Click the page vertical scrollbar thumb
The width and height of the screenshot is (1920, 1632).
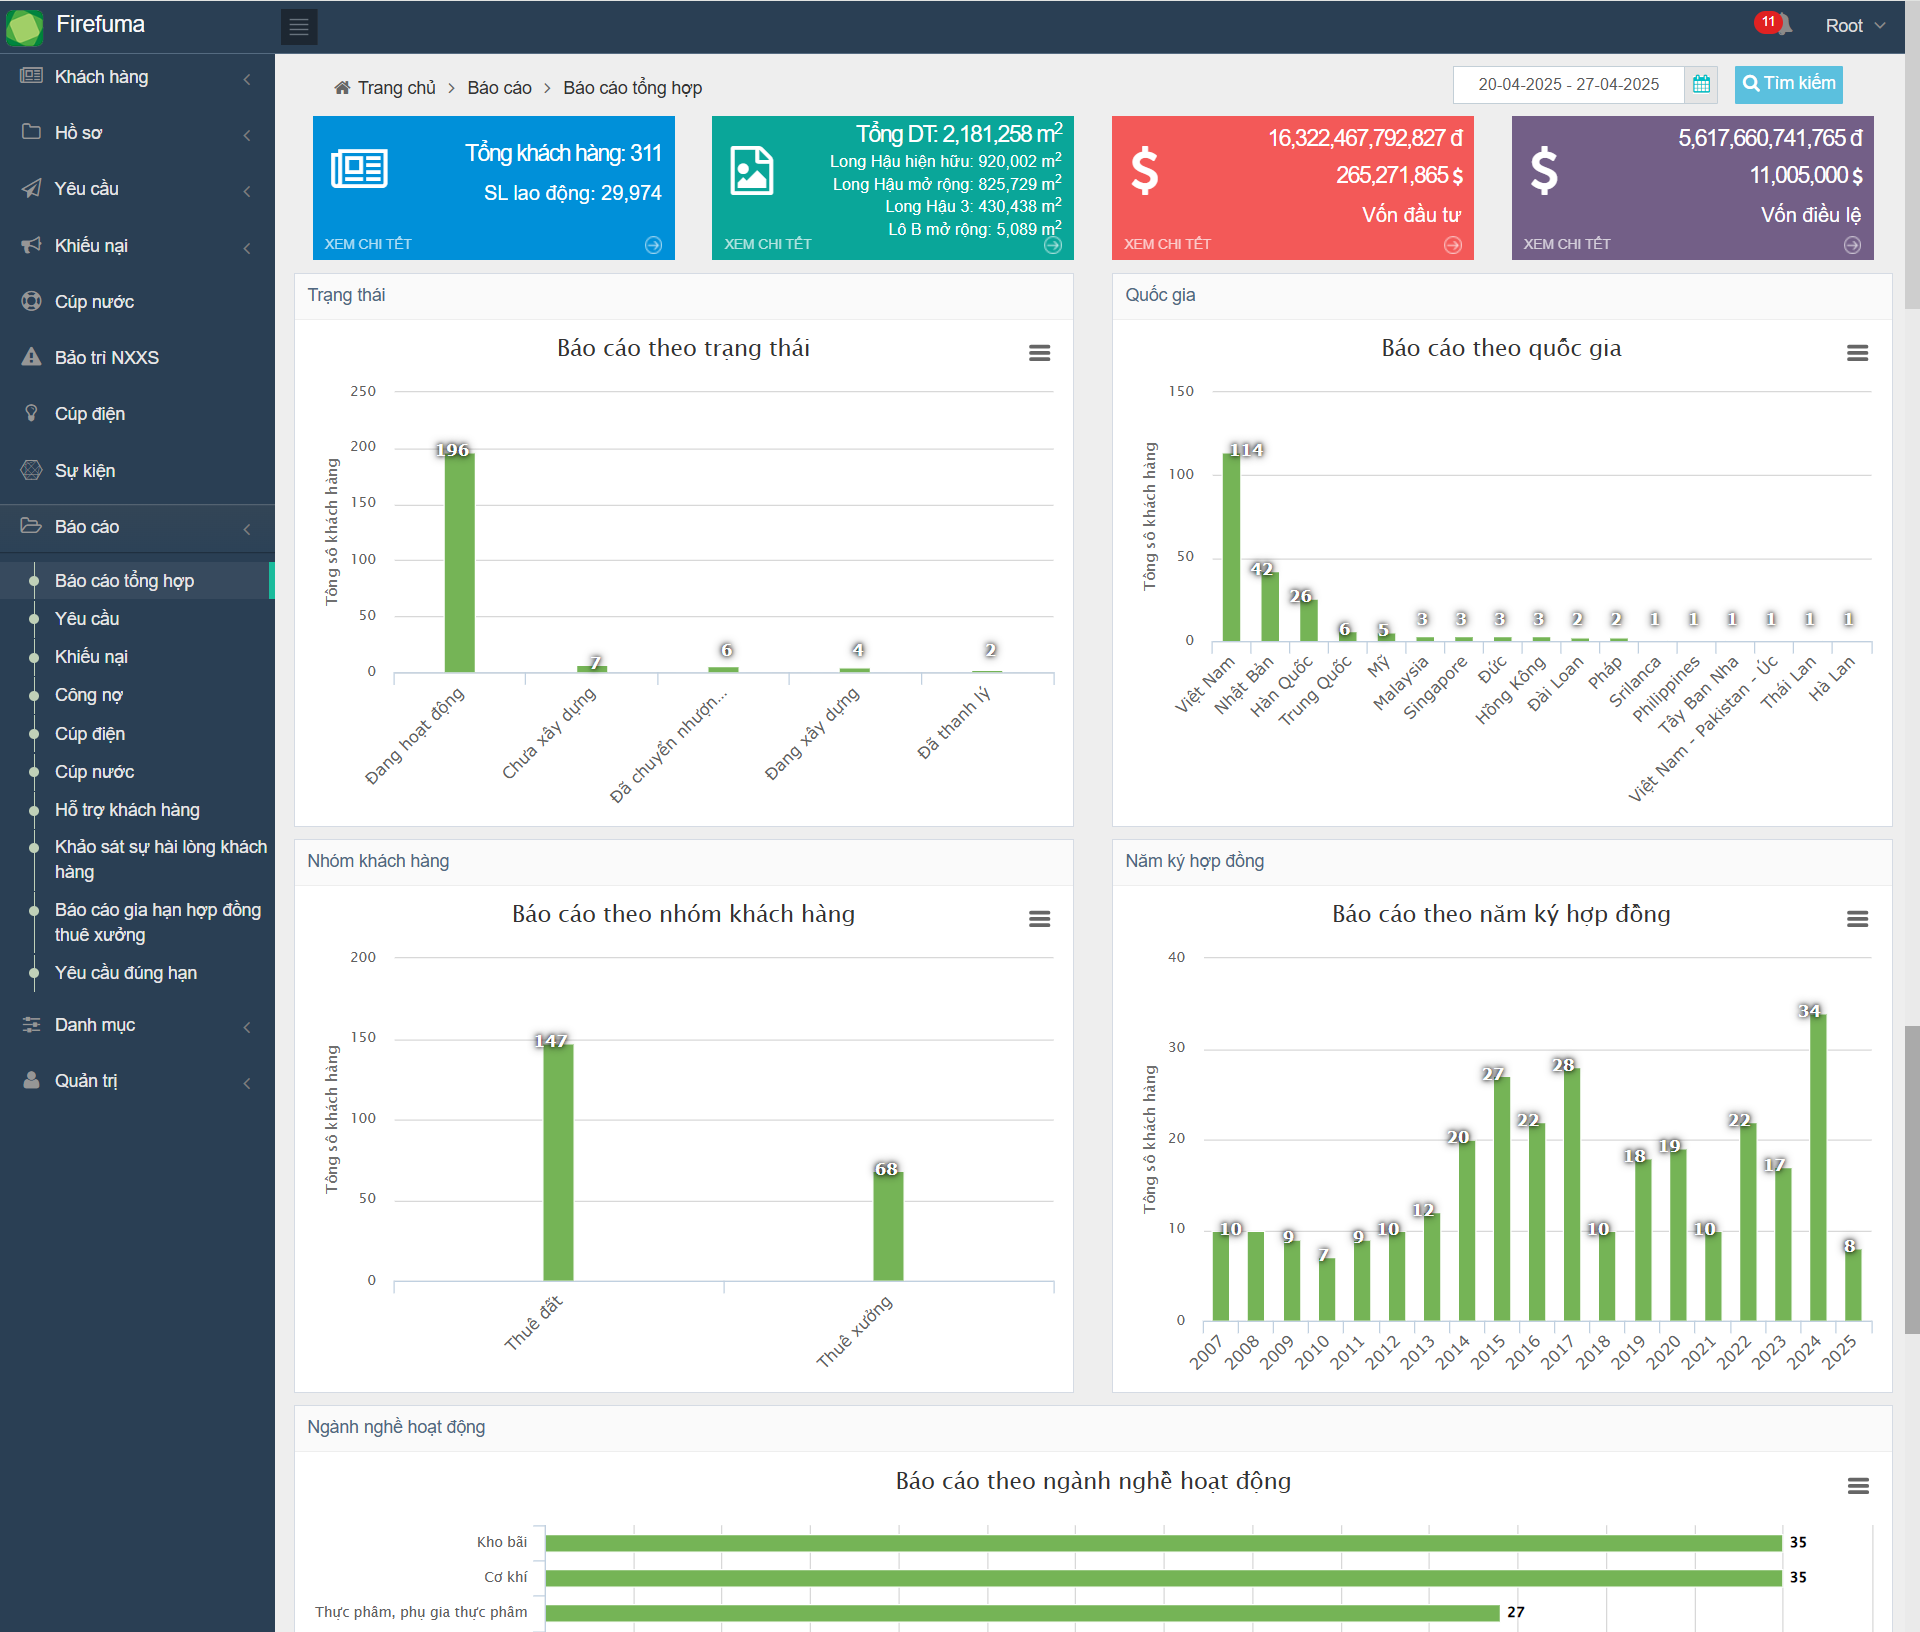click(1911, 1180)
